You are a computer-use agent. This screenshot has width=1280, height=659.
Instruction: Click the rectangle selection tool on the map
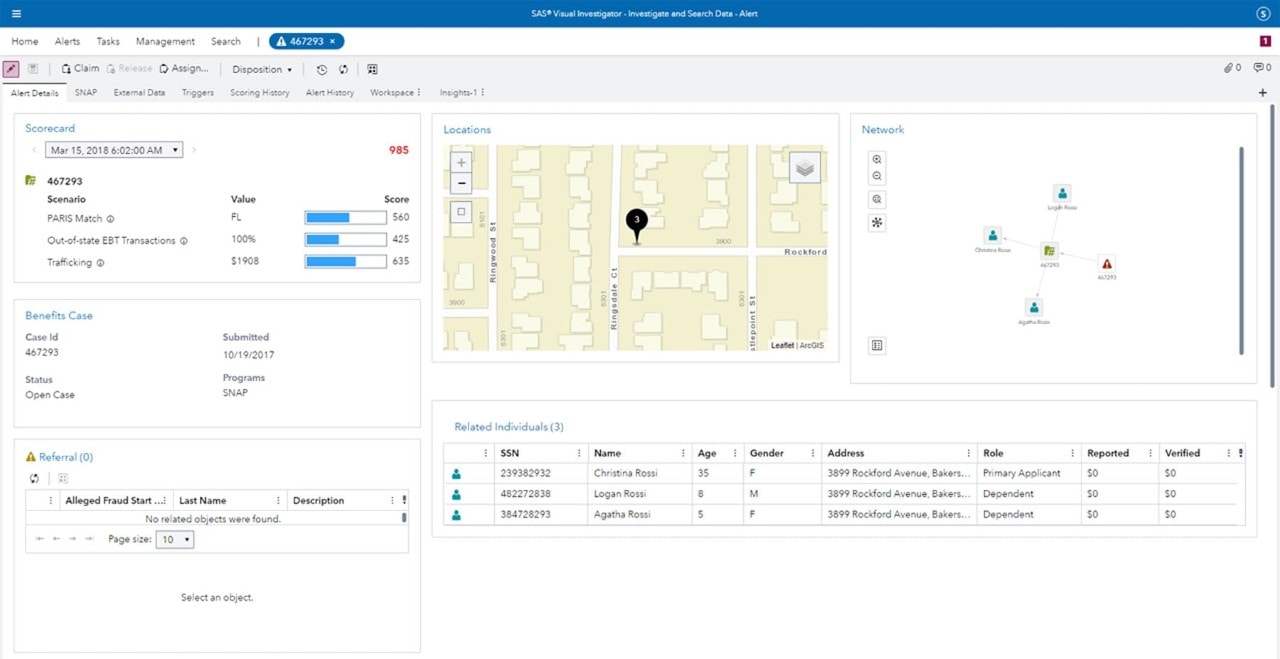(x=460, y=211)
